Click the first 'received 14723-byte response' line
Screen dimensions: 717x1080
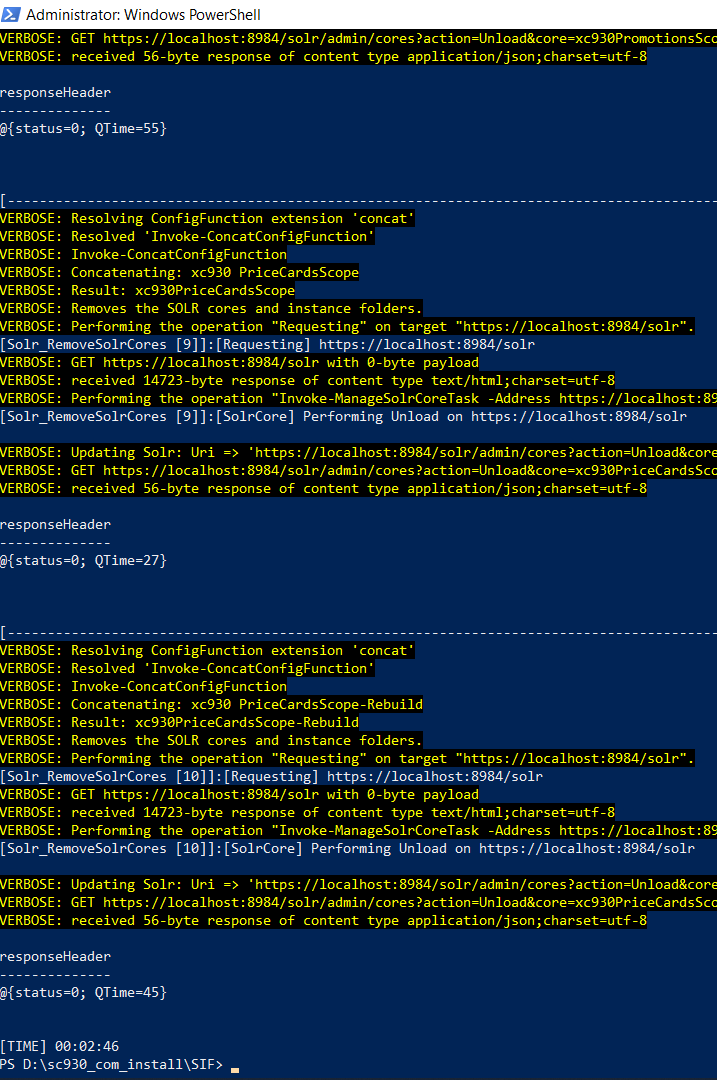point(307,381)
